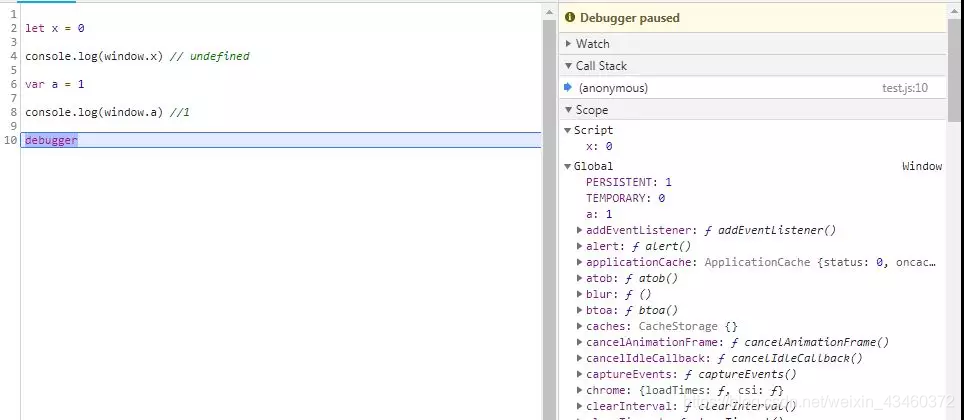964x420 pixels.
Task: Expand the Watch section
Action: [568, 44]
